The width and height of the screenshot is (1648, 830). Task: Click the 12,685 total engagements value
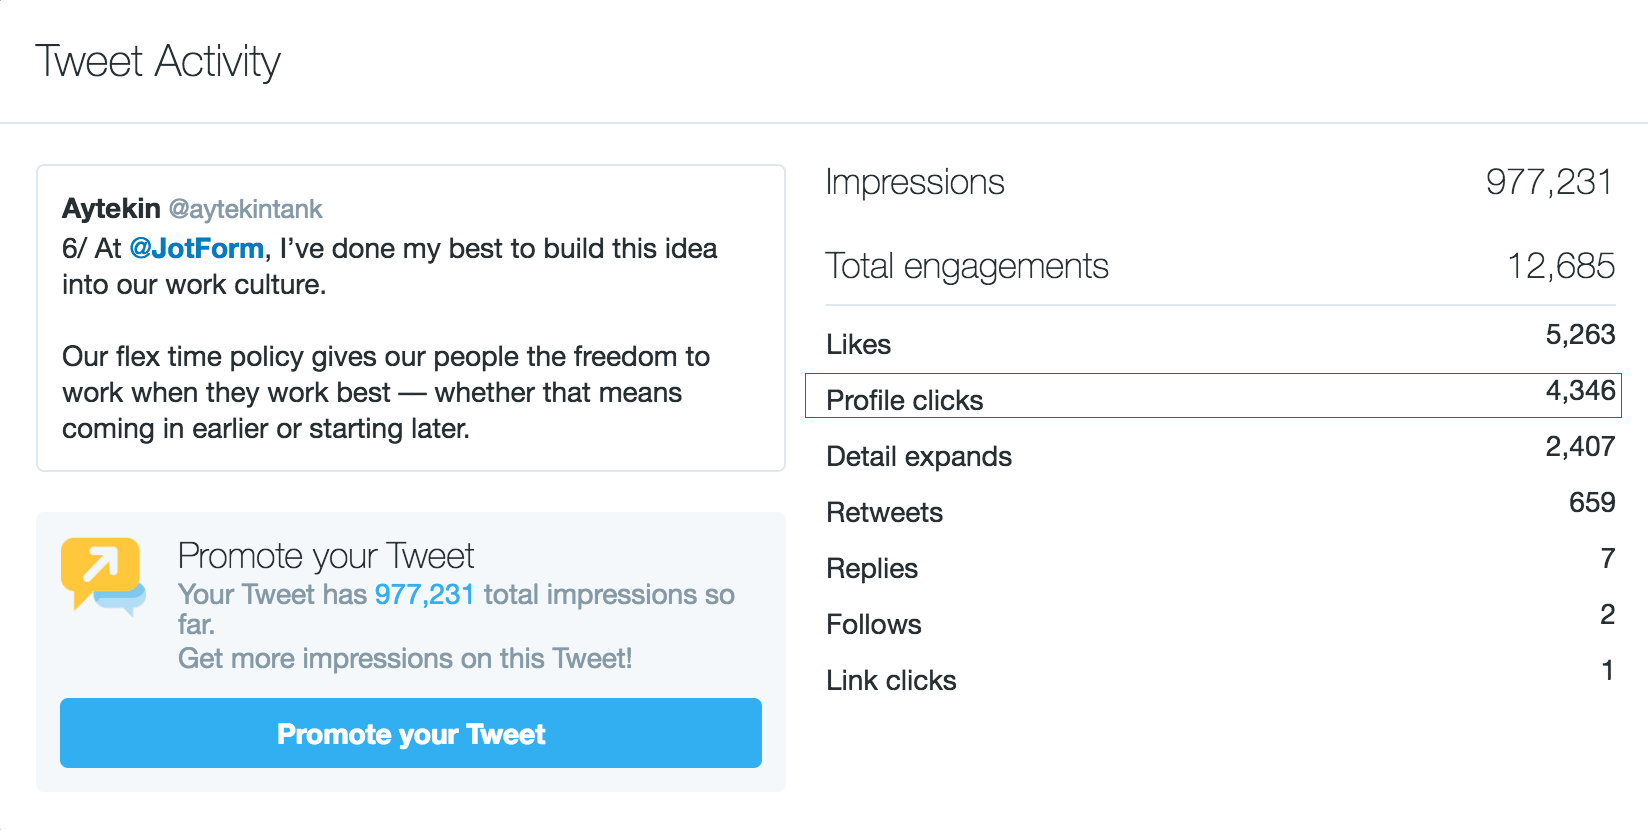(1560, 266)
